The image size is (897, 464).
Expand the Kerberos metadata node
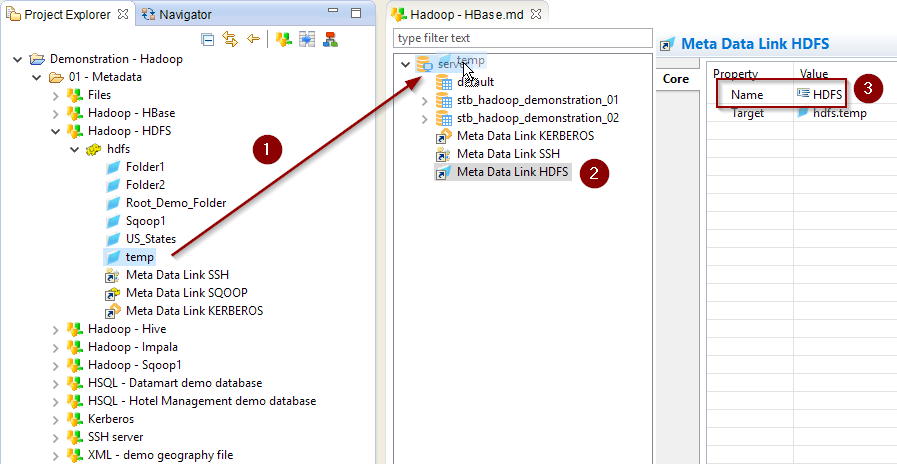(55, 419)
